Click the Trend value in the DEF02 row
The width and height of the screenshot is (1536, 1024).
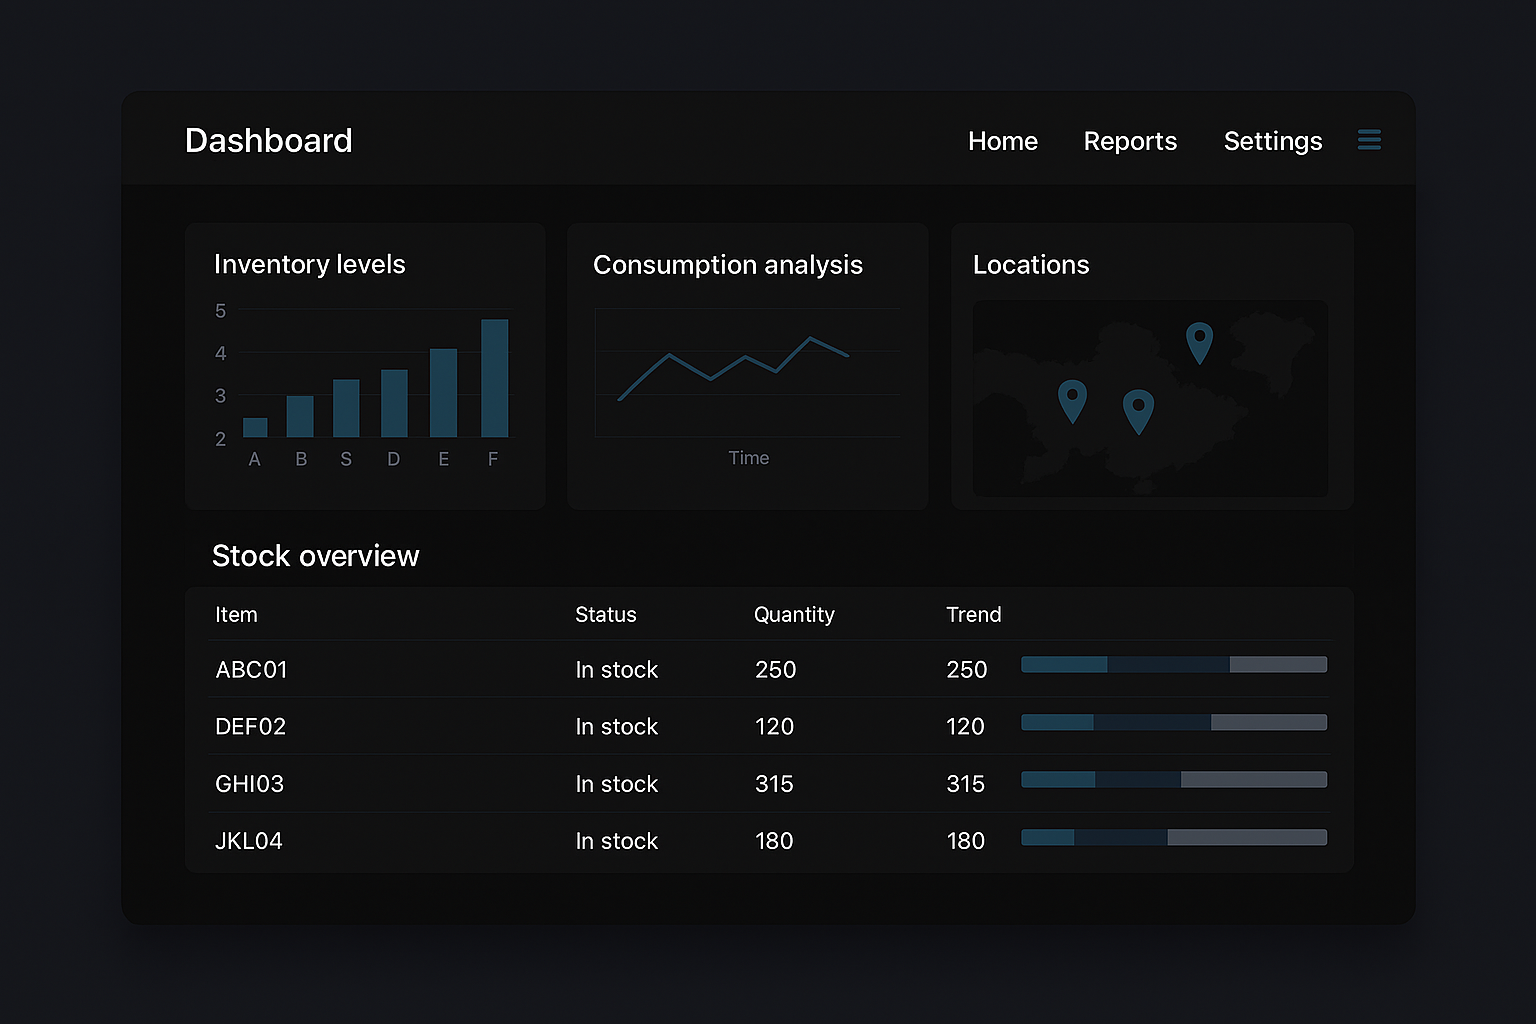coord(965,726)
